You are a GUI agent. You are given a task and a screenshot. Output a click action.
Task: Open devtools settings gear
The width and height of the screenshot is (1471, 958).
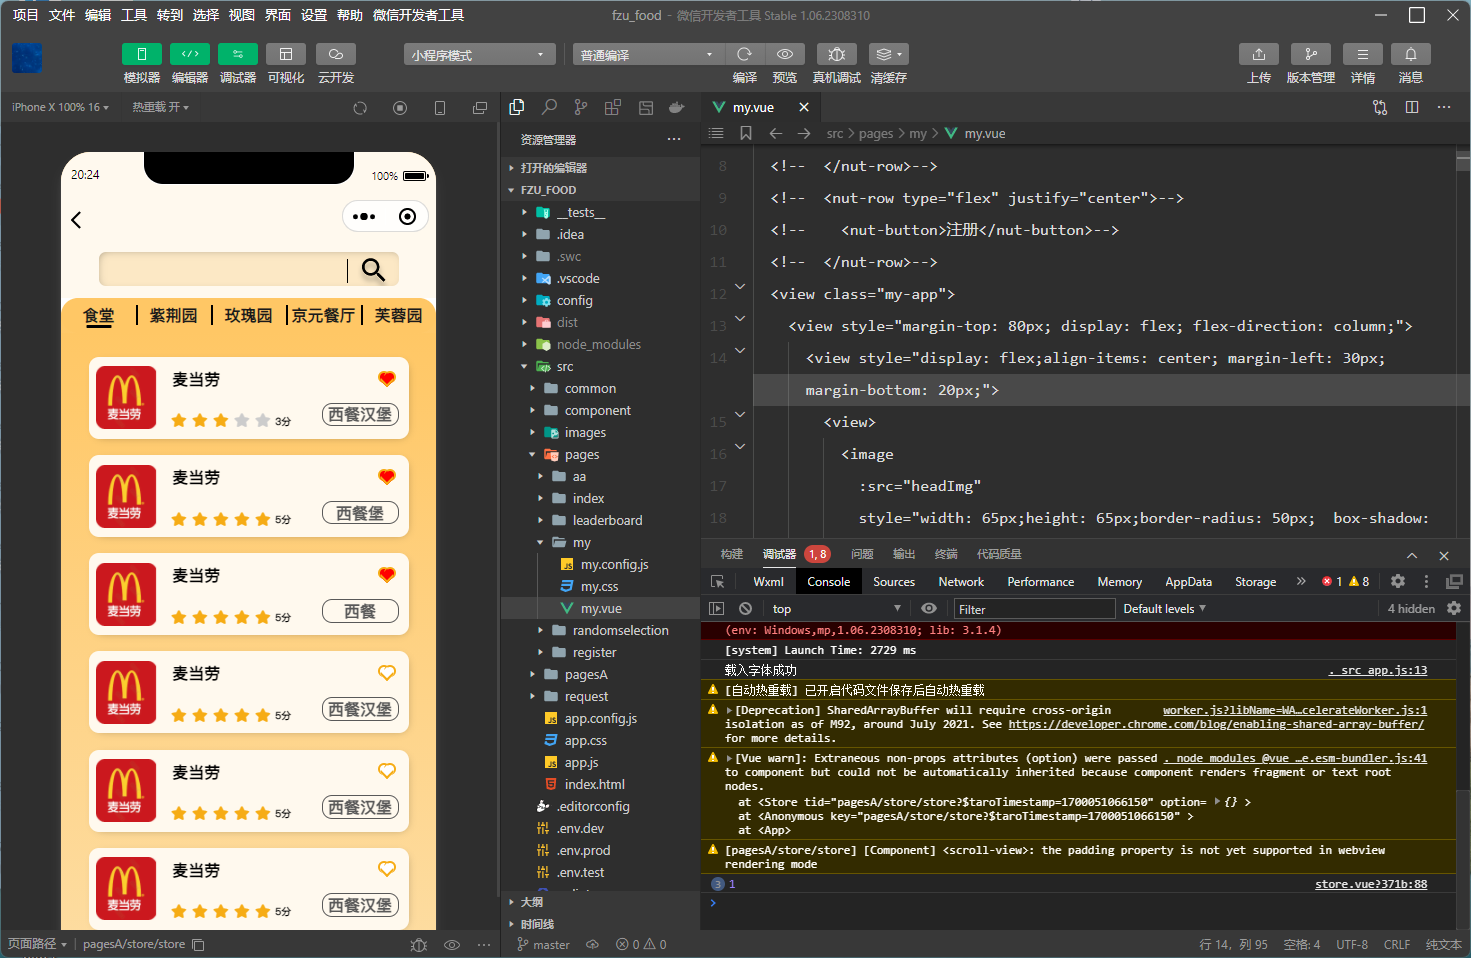(1398, 581)
